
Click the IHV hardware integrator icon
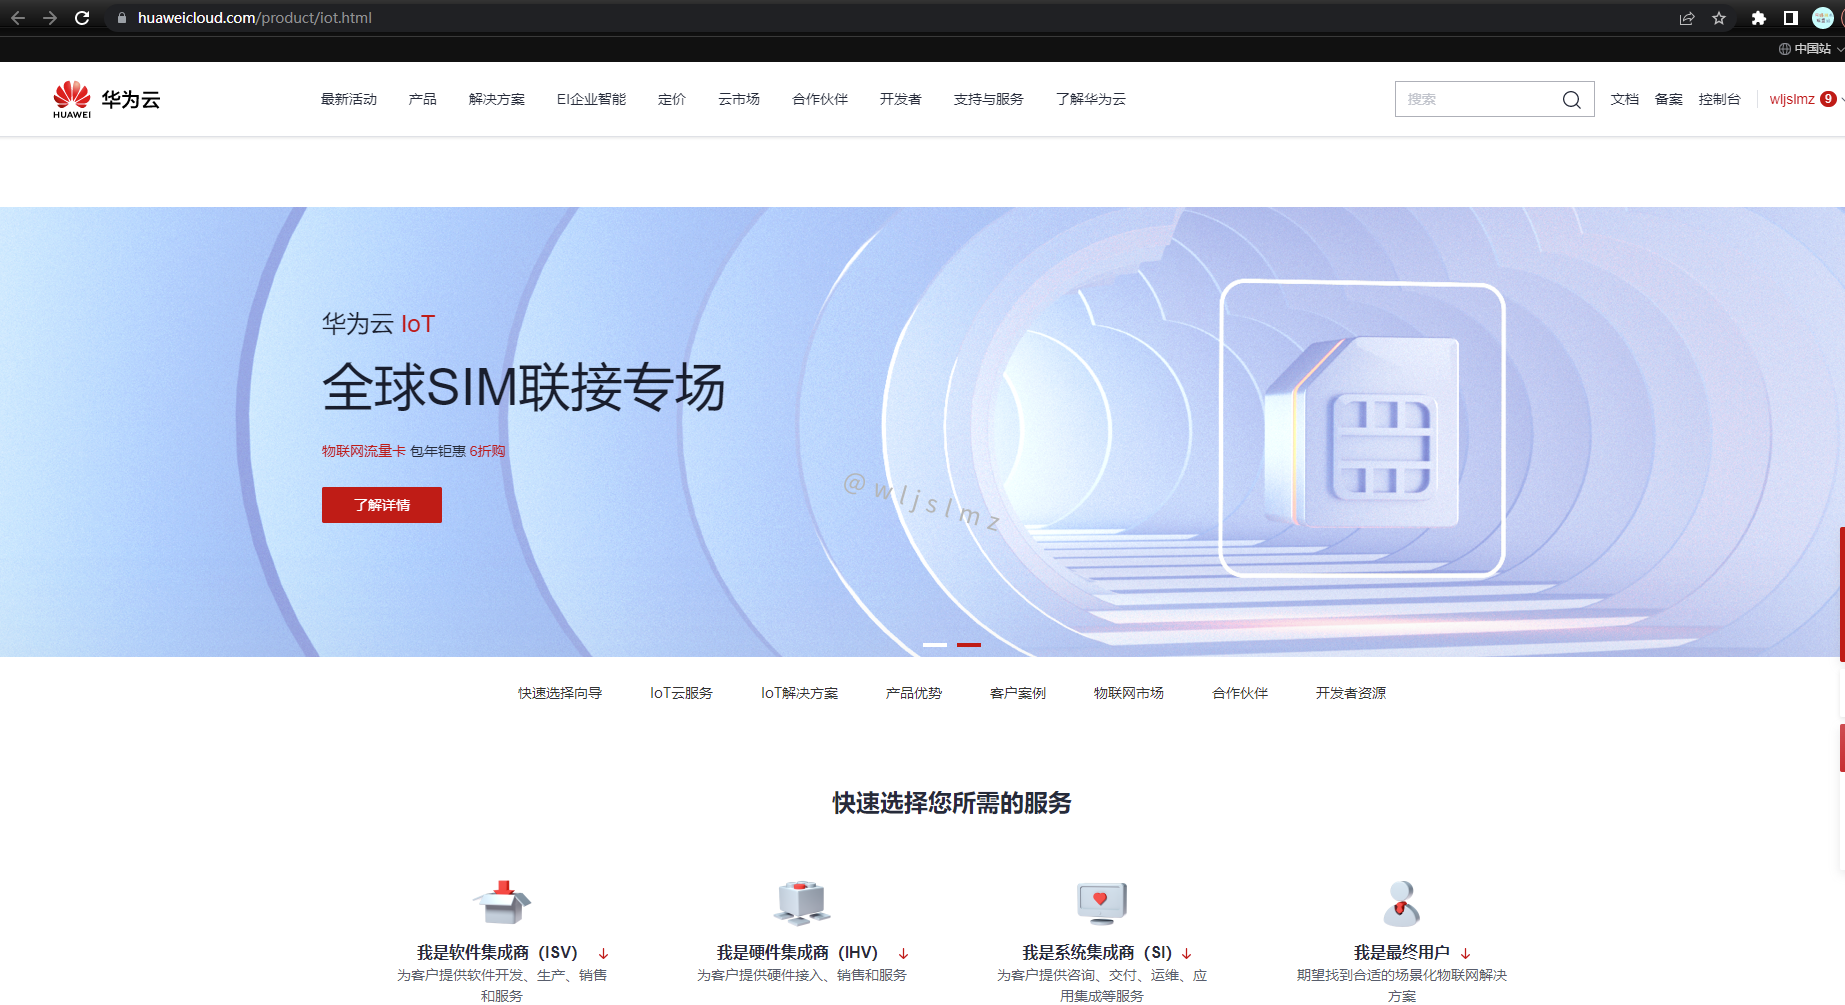[802, 902]
